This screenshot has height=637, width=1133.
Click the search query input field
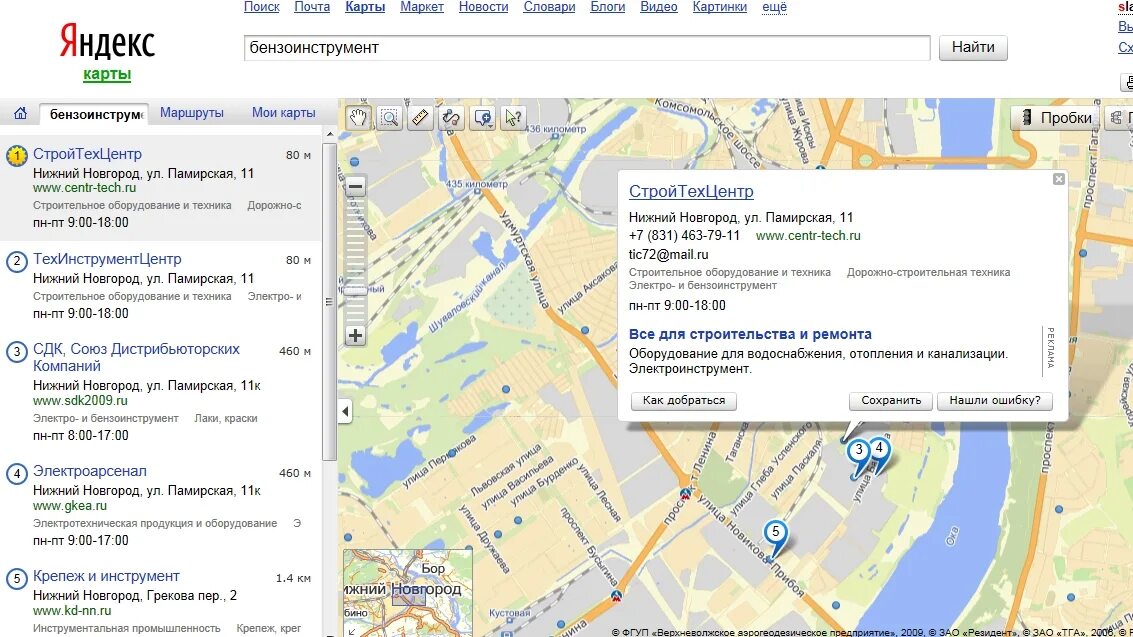click(587, 48)
